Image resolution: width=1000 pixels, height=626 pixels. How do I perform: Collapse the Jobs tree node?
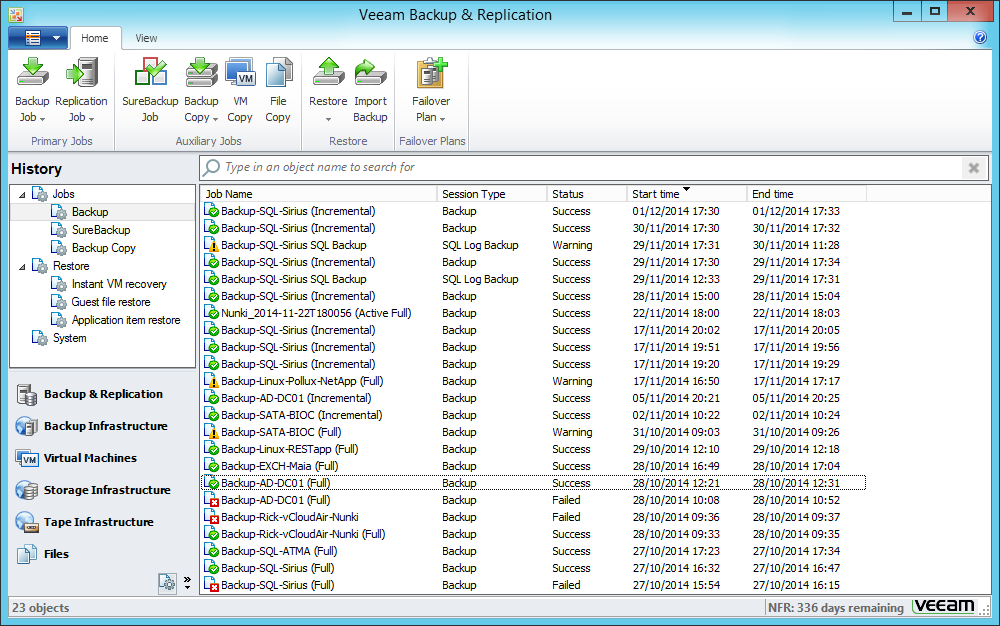(x=22, y=194)
